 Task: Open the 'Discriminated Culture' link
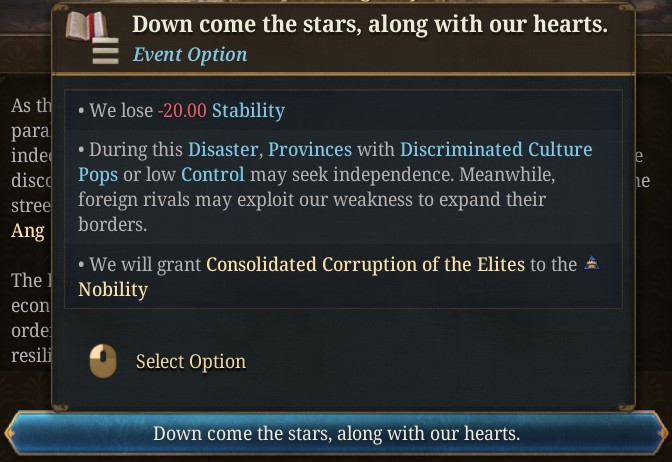pos(496,150)
